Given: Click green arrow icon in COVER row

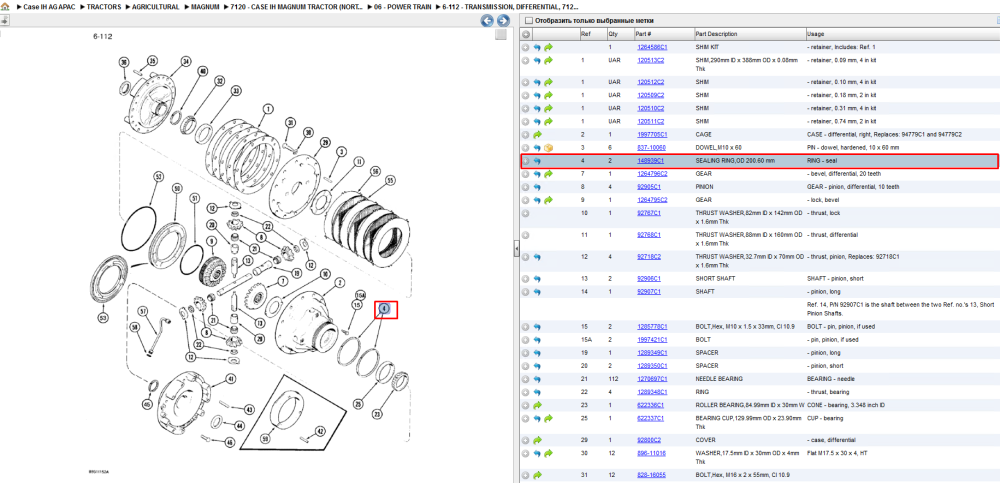Looking at the screenshot, I should 537,440.
